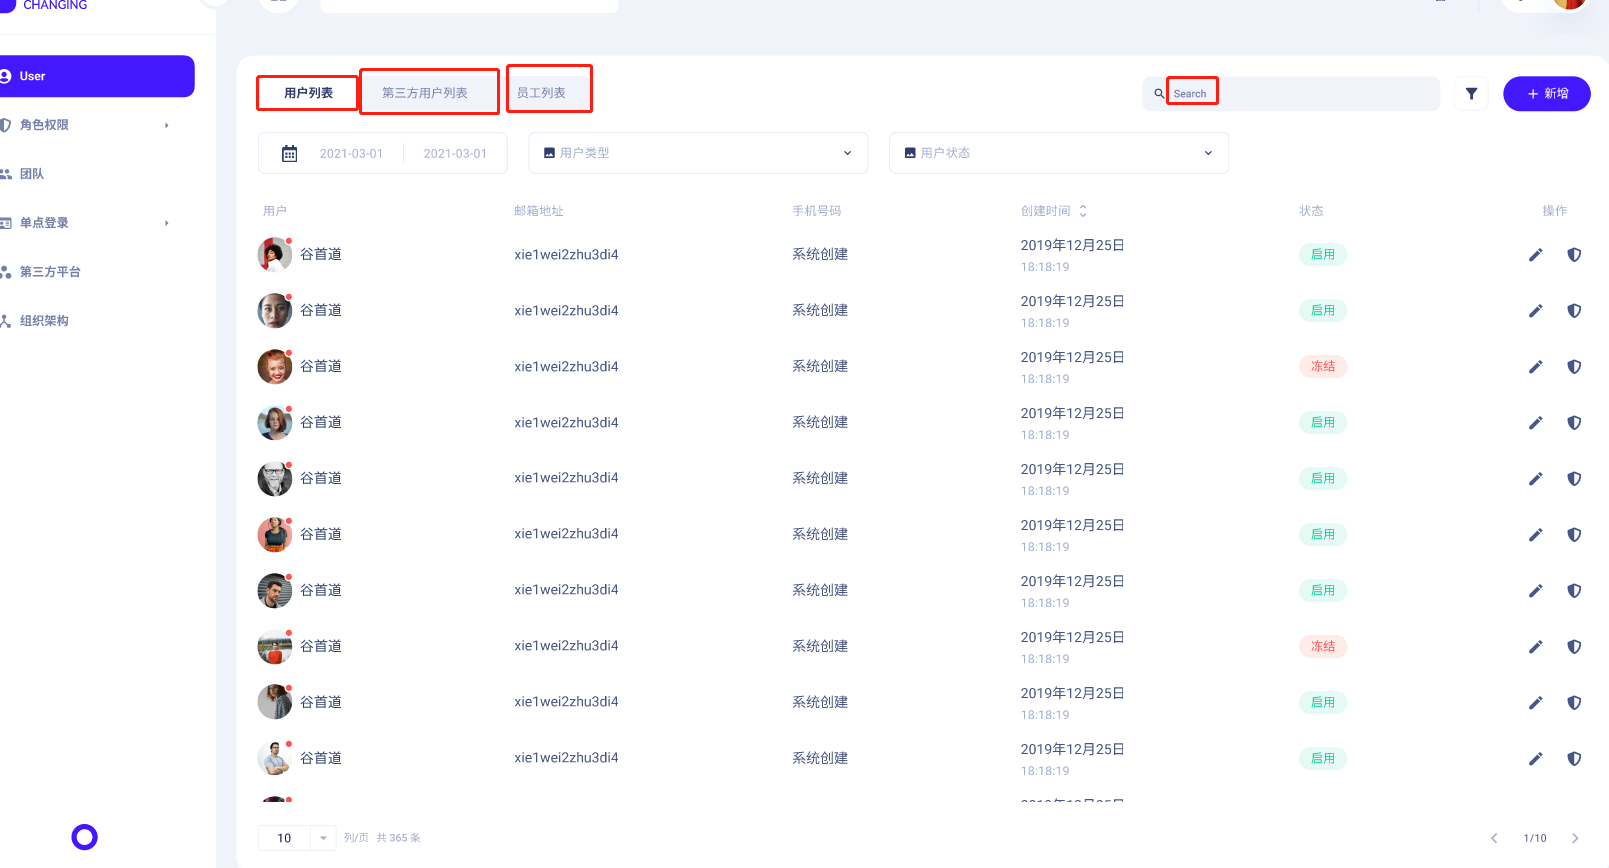Screen dimensions: 1609x868
Task: Select User in the sidebar menu
Action: point(97,76)
